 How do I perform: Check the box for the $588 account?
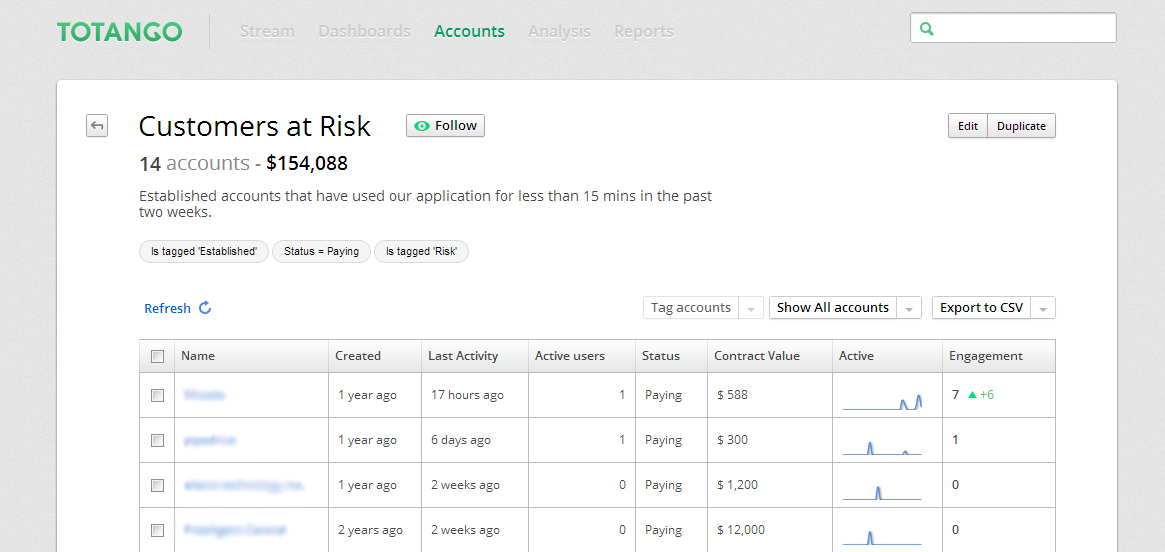[x=157, y=395]
